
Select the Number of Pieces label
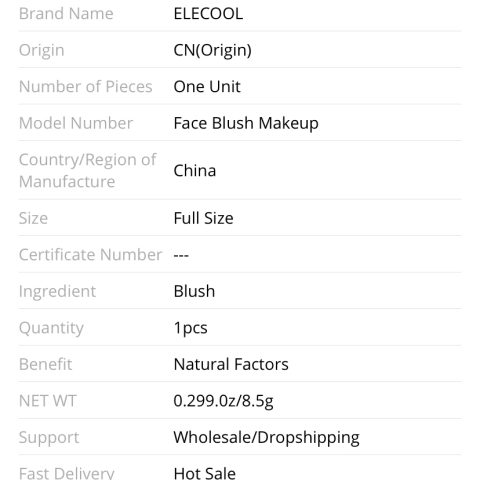[x=86, y=87]
